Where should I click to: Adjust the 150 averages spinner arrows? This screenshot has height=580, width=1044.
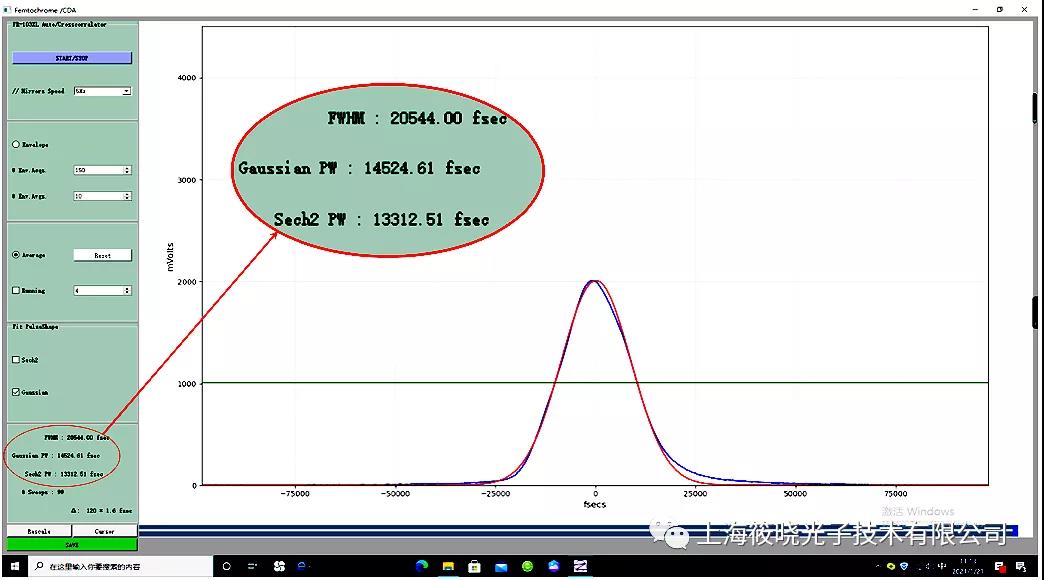coord(127,170)
